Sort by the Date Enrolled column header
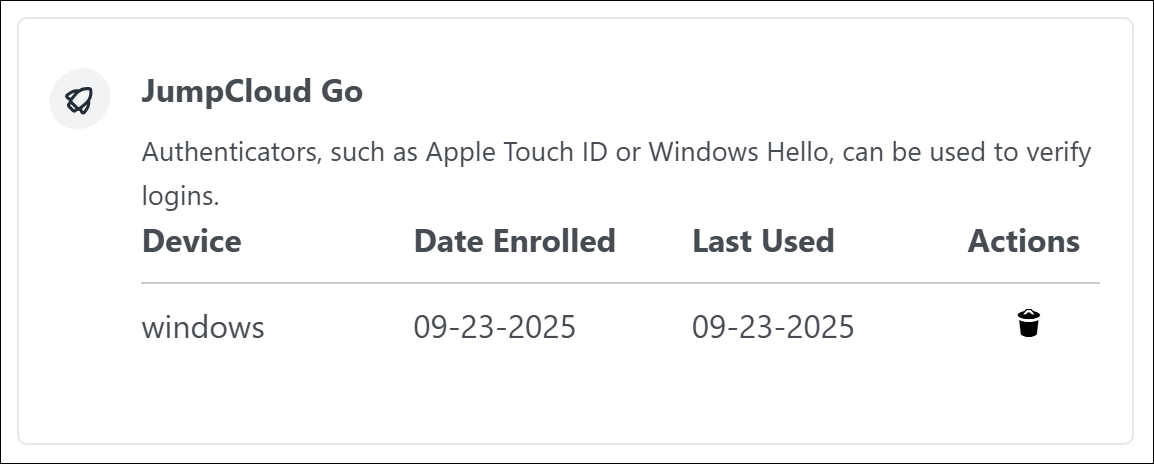 coord(514,241)
